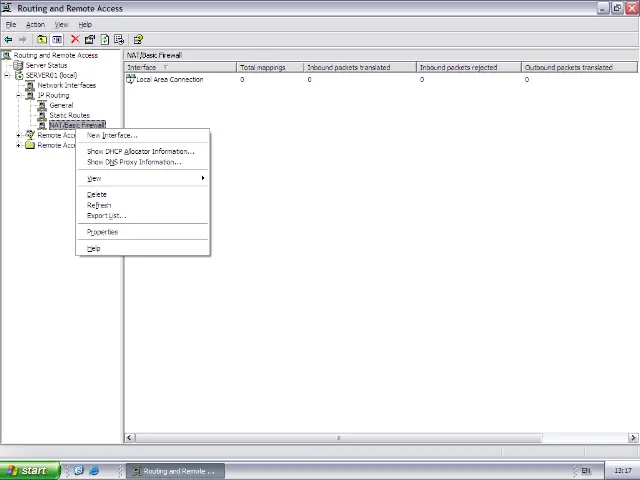Viewport: 640px width, 480px height.
Task: Click the green Refresh toolbar icon
Action: click(105, 40)
